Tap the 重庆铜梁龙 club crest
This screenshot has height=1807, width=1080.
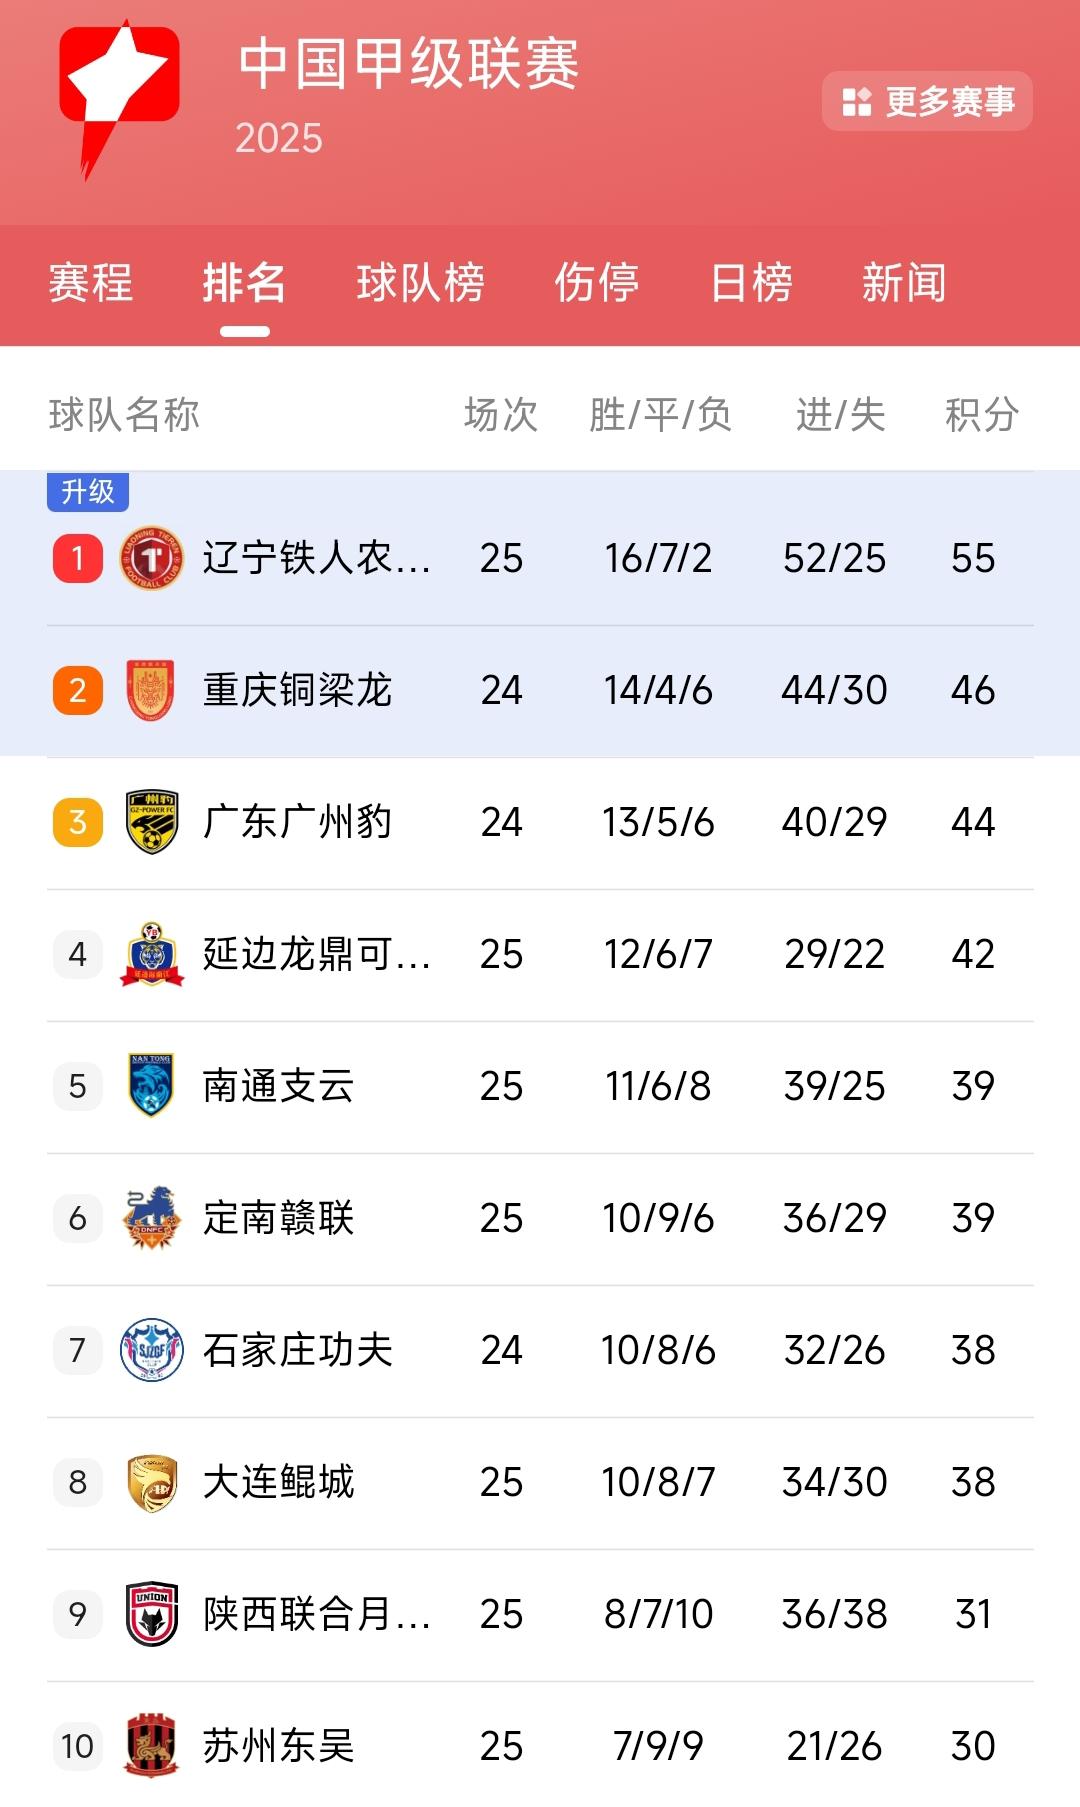pos(152,690)
